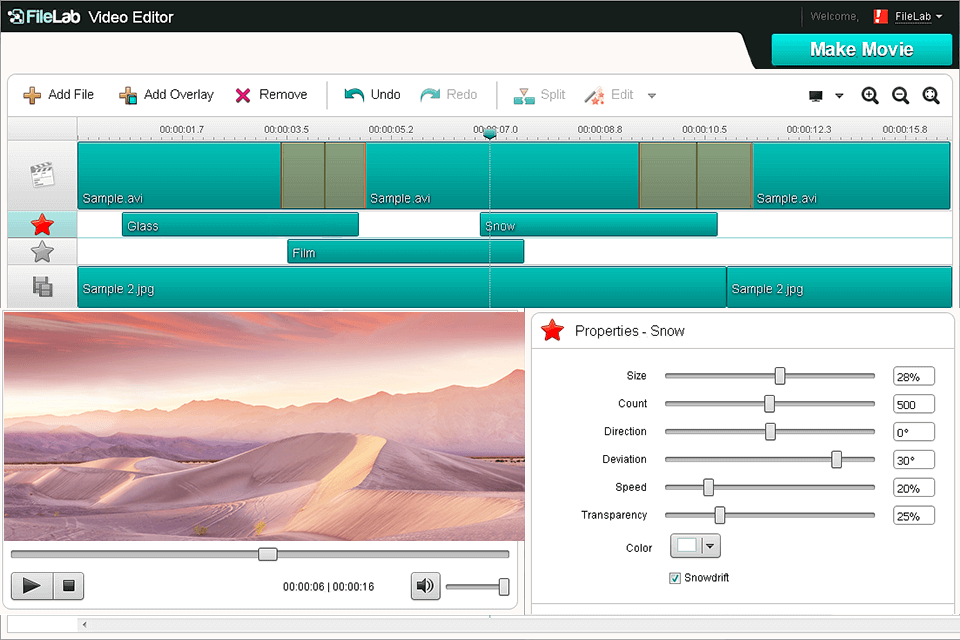Select the Film effect clip
Screen dimensions: 960x640
(405, 252)
